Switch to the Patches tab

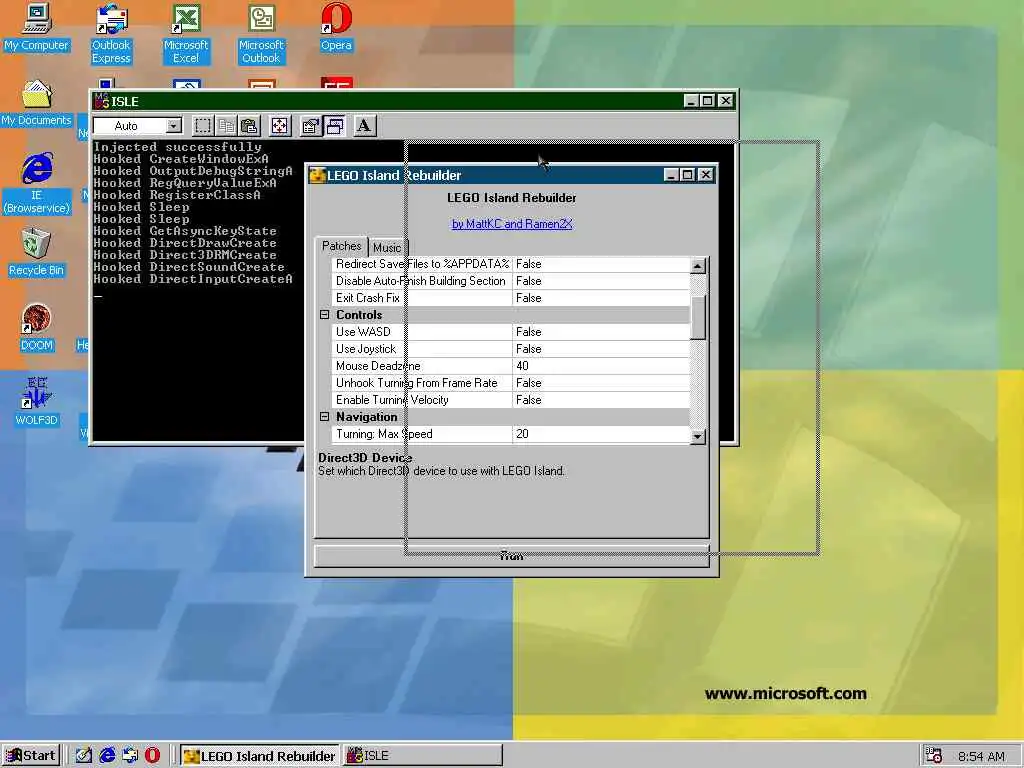(x=341, y=246)
